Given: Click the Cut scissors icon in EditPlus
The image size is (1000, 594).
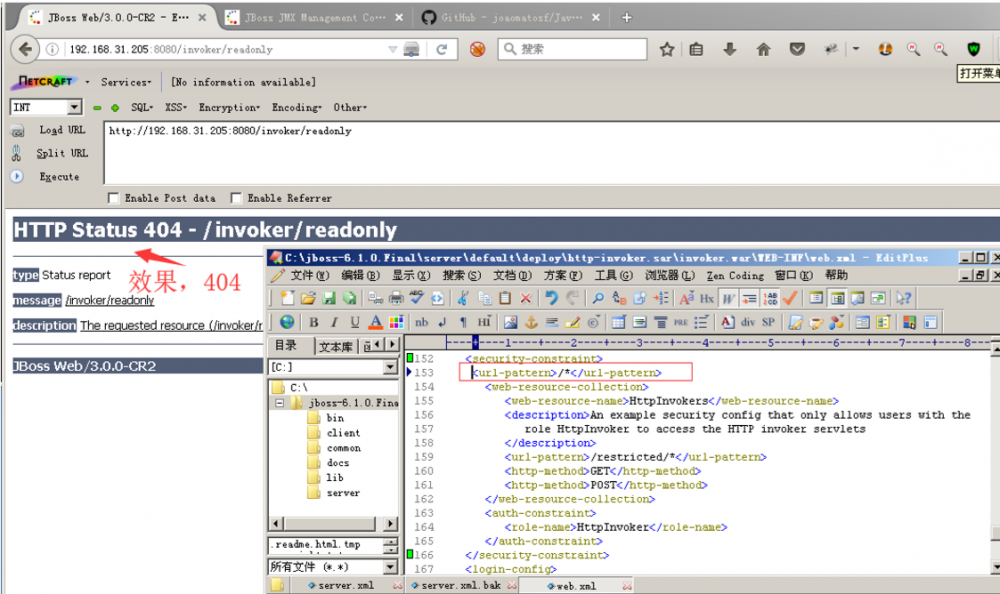Looking at the screenshot, I should [463, 298].
